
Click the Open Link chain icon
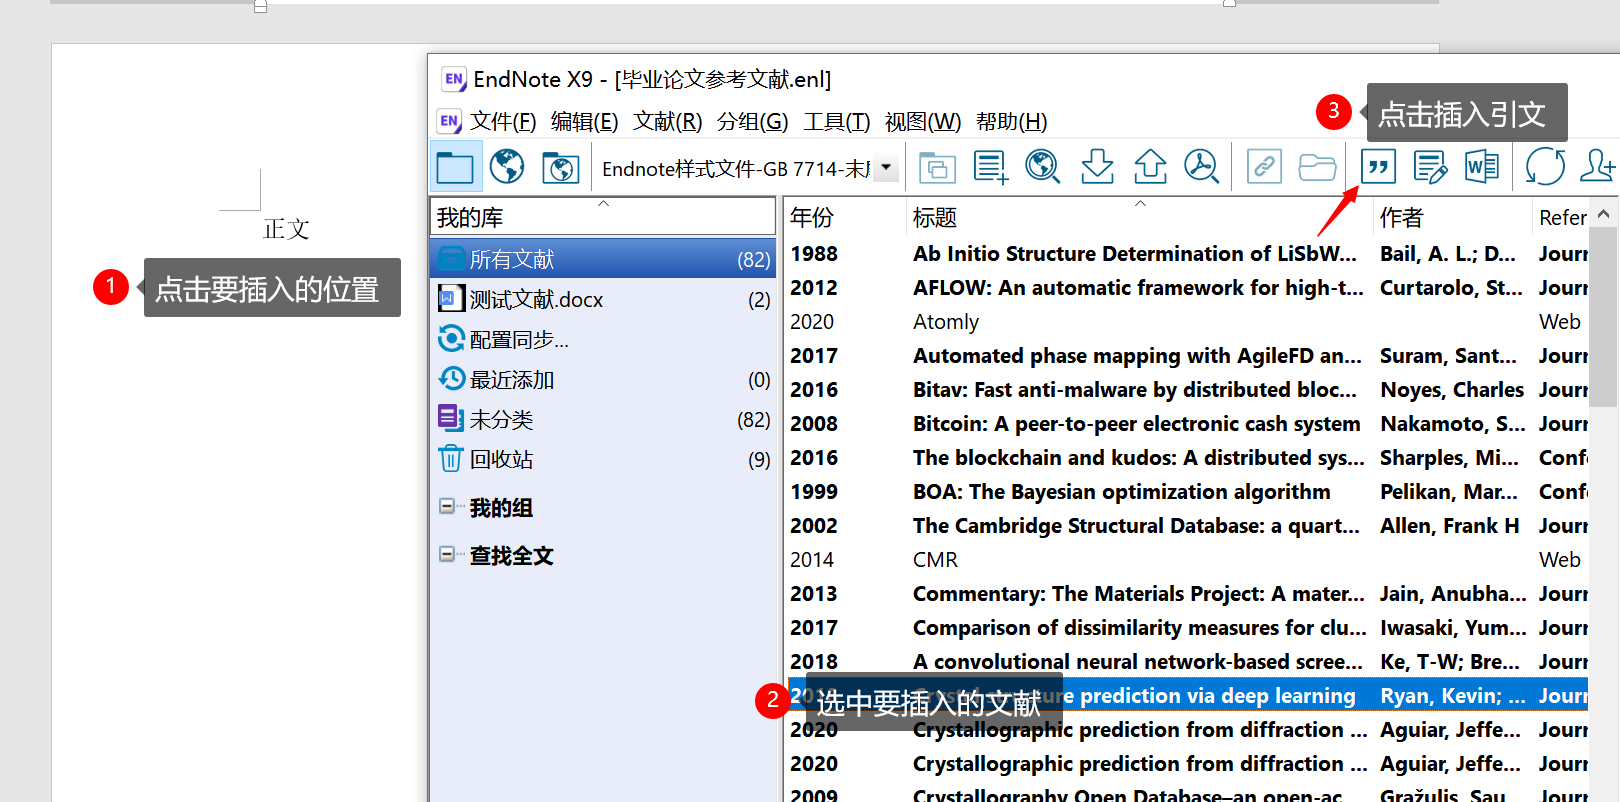tap(1264, 167)
